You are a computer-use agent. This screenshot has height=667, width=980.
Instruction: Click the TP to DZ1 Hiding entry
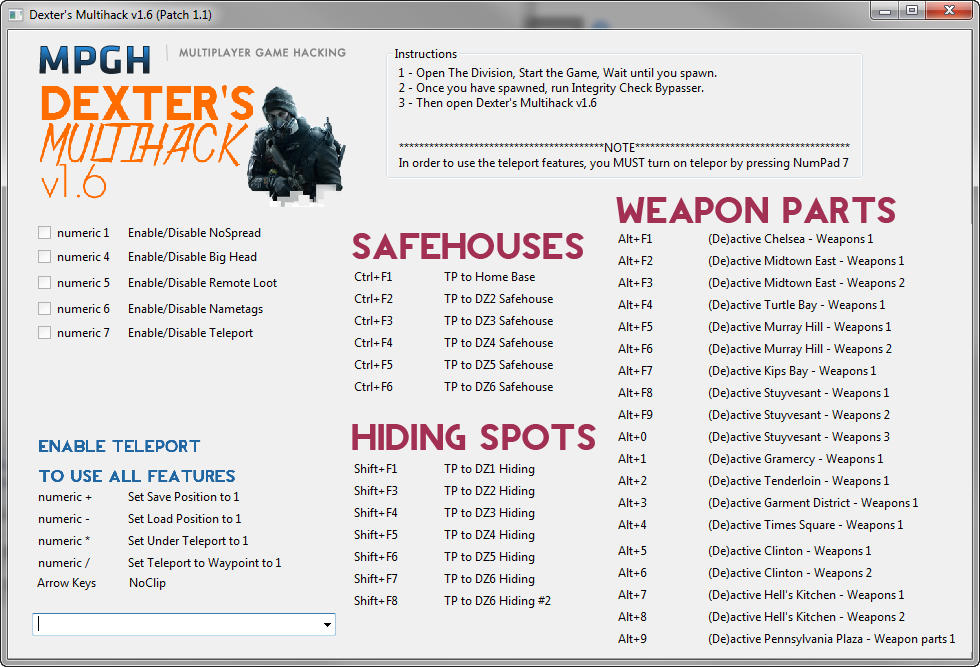pos(489,469)
